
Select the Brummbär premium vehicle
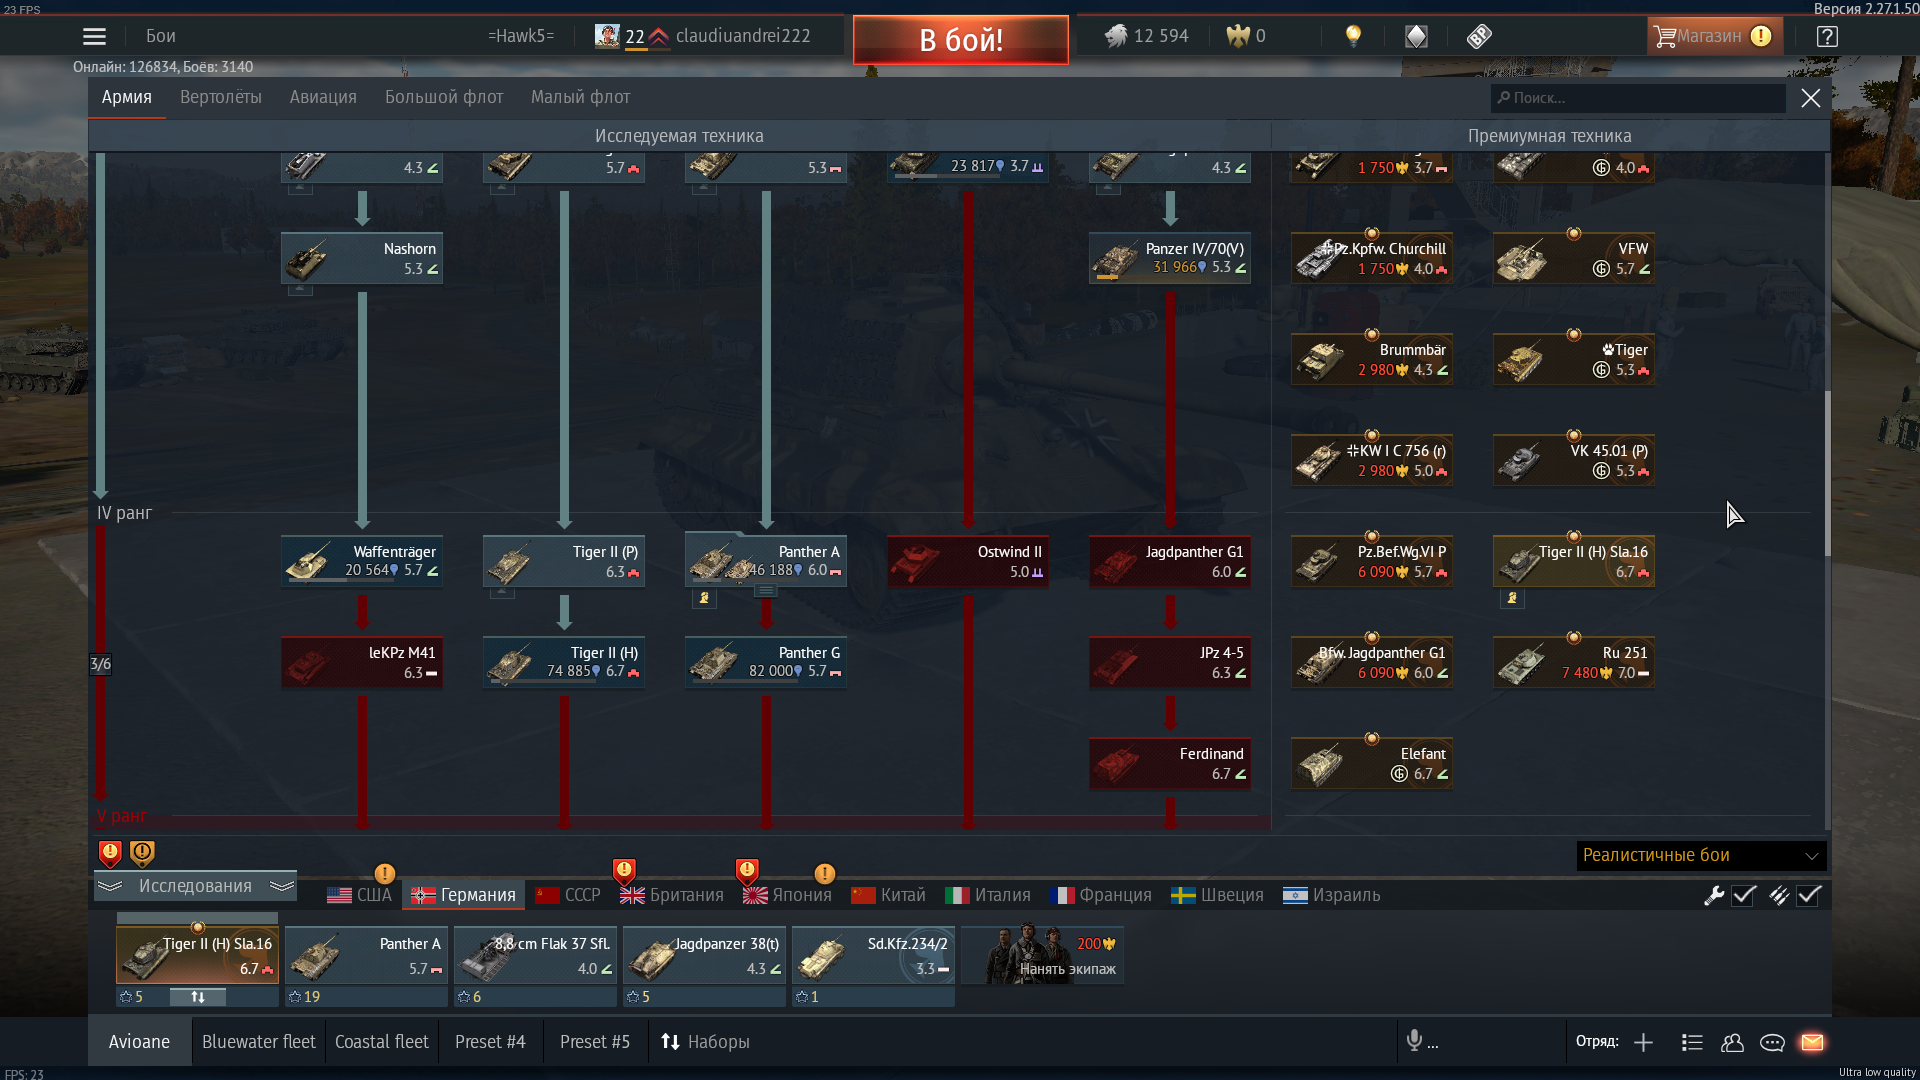point(1372,360)
